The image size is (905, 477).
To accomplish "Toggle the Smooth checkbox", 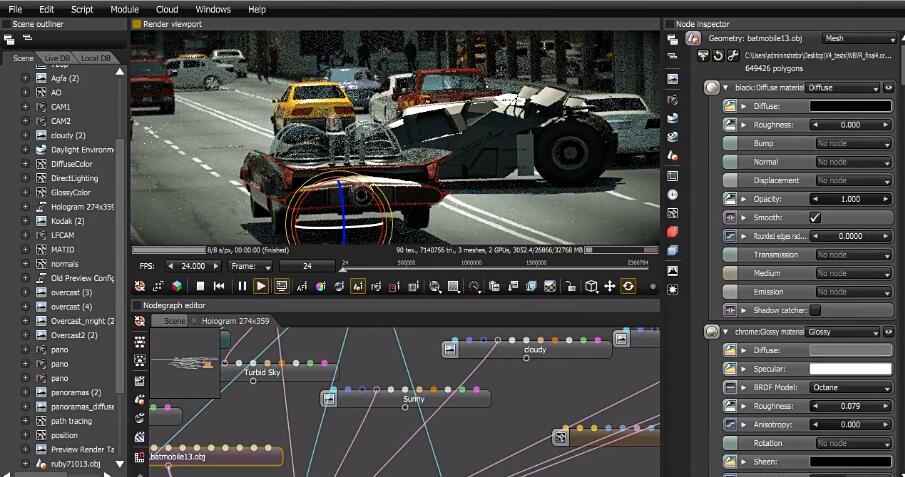I will 815,218.
